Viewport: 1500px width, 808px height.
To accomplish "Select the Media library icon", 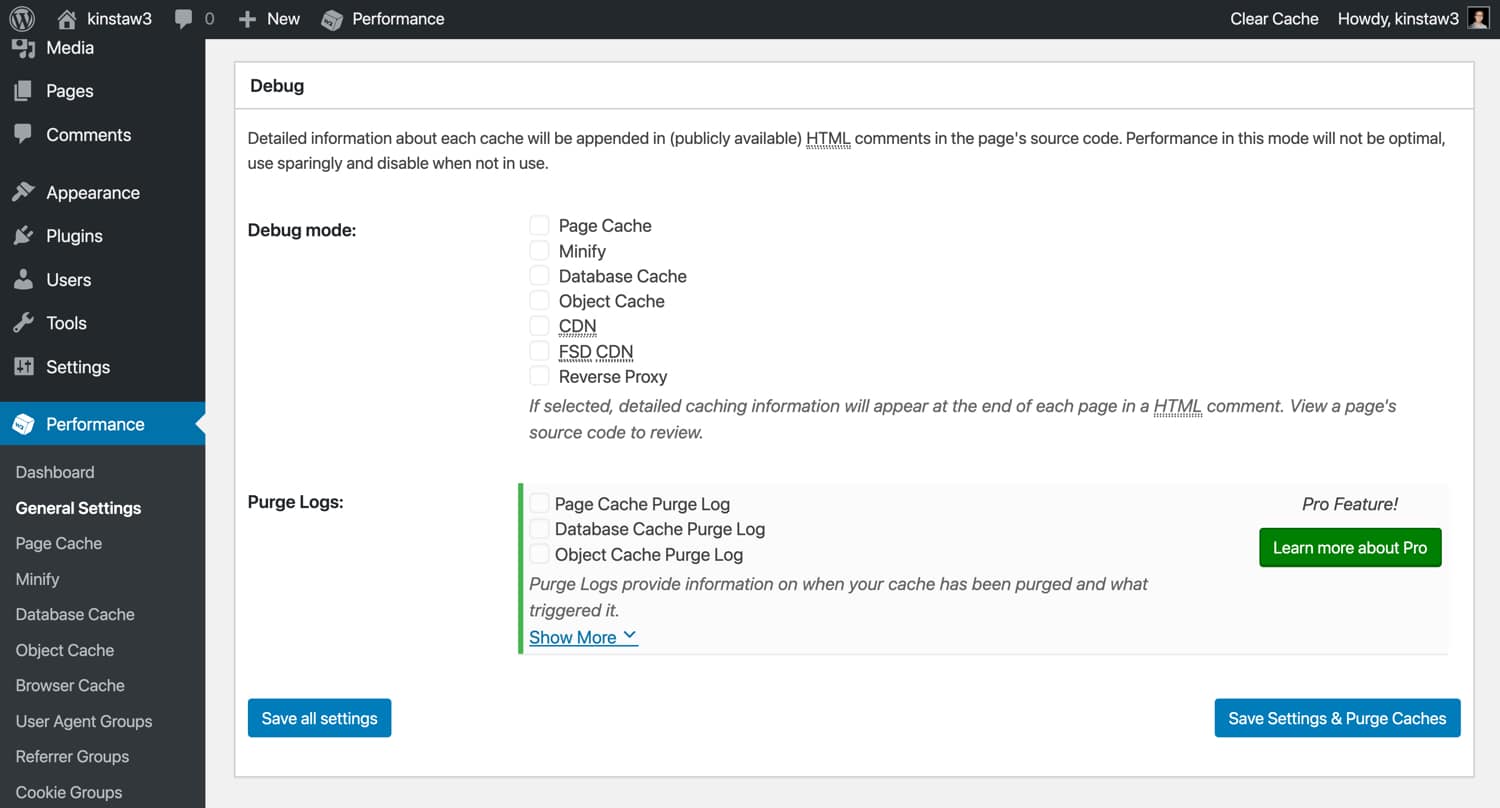I will (22, 47).
